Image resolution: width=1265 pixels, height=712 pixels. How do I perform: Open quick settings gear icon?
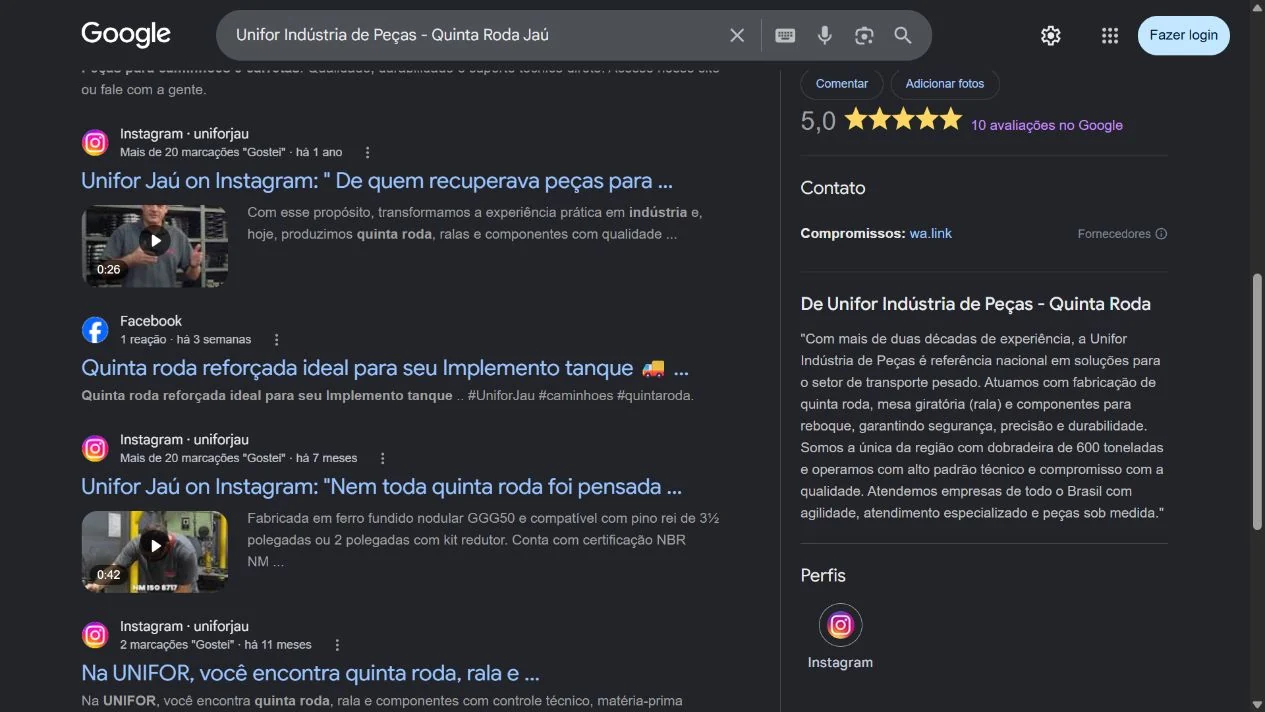[x=1050, y=36]
